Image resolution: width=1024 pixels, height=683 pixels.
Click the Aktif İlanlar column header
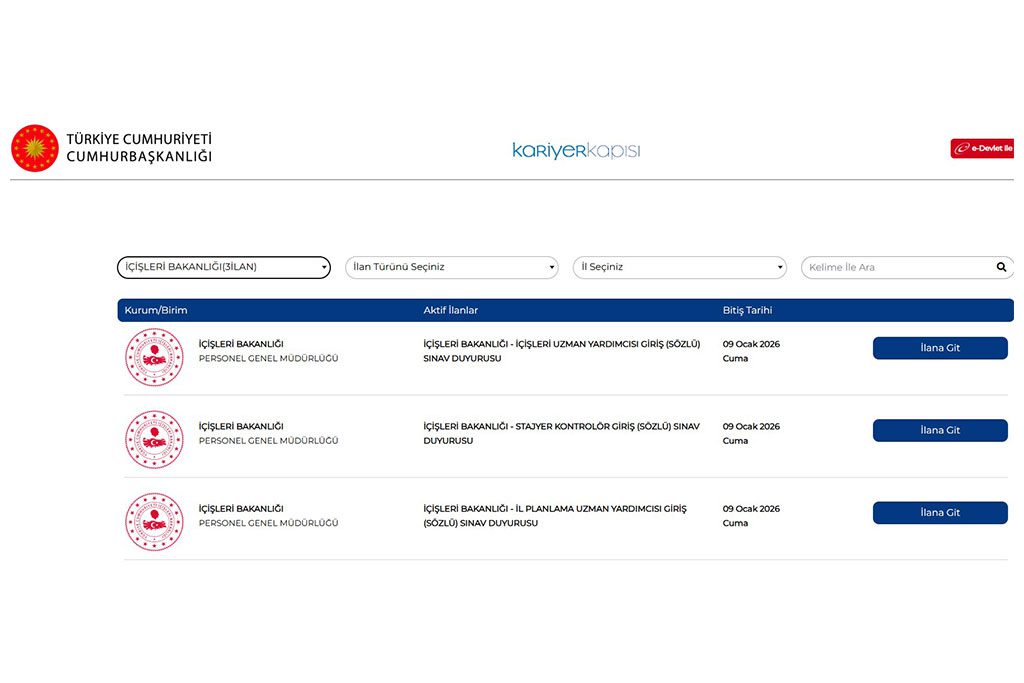click(x=450, y=310)
